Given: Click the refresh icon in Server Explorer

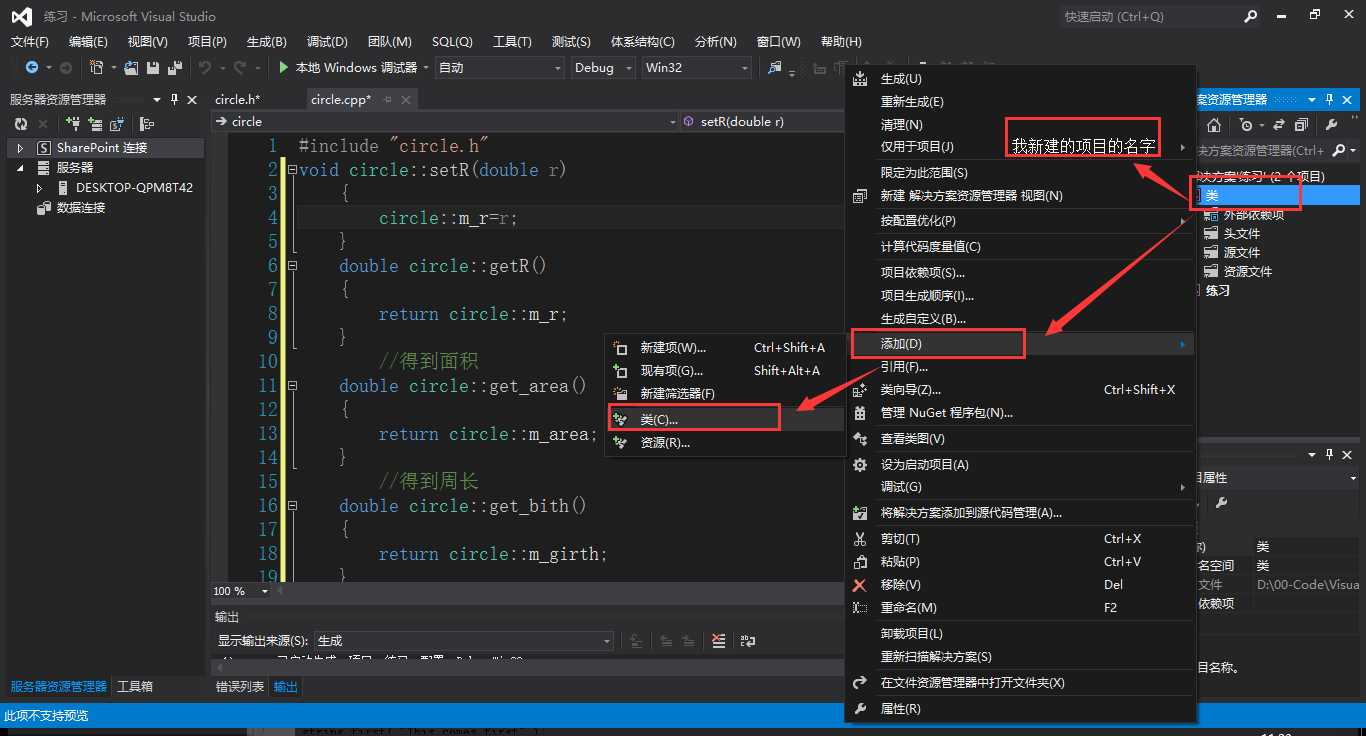Looking at the screenshot, I should [x=20, y=124].
